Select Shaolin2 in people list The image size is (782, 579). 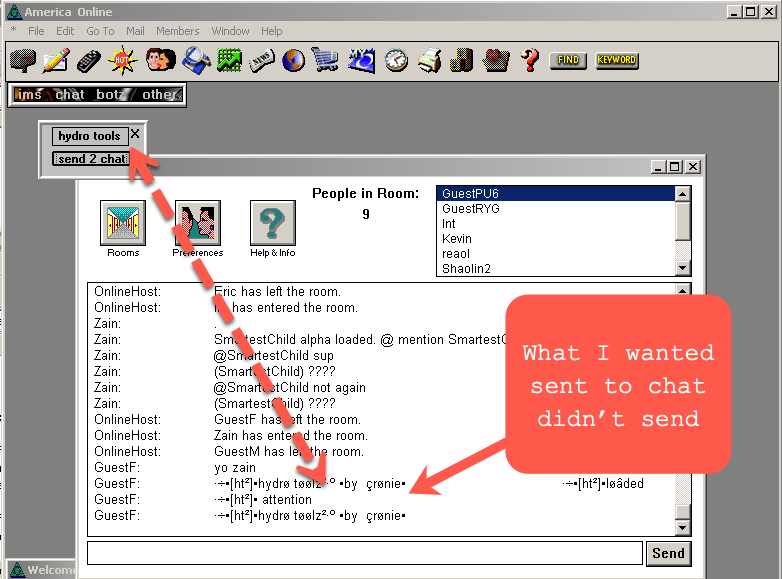(556, 268)
